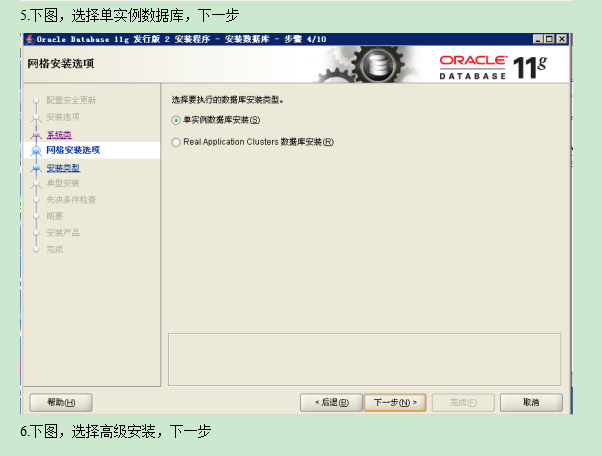Screen dimensions: 602x456
Task: Click the 后退(B) button
Action: [331, 403]
